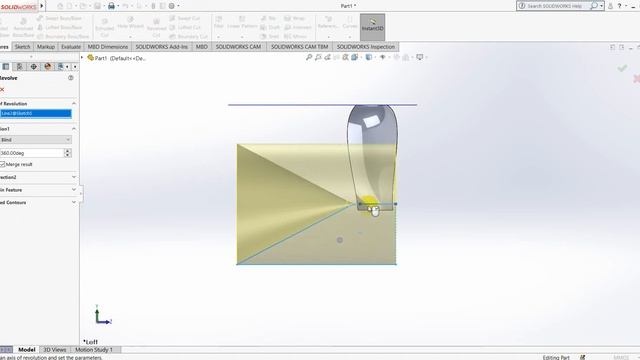Switch to the MBD Dimensions tab
Viewport: 640px width, 360px height.
click(108, 47)
